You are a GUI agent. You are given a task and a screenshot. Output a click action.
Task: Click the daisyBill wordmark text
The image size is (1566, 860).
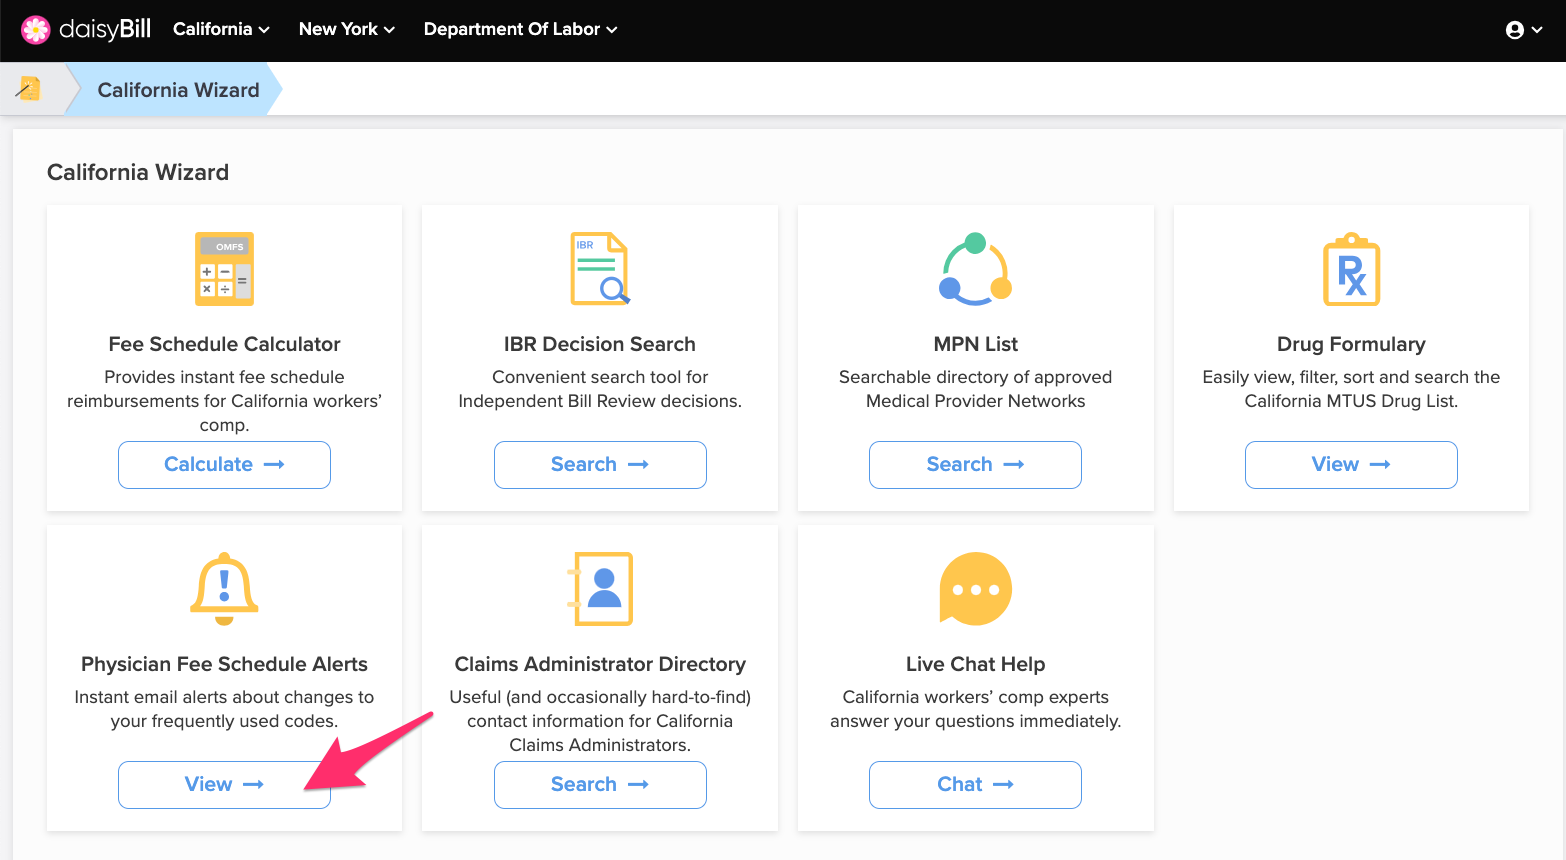[105, 29]
